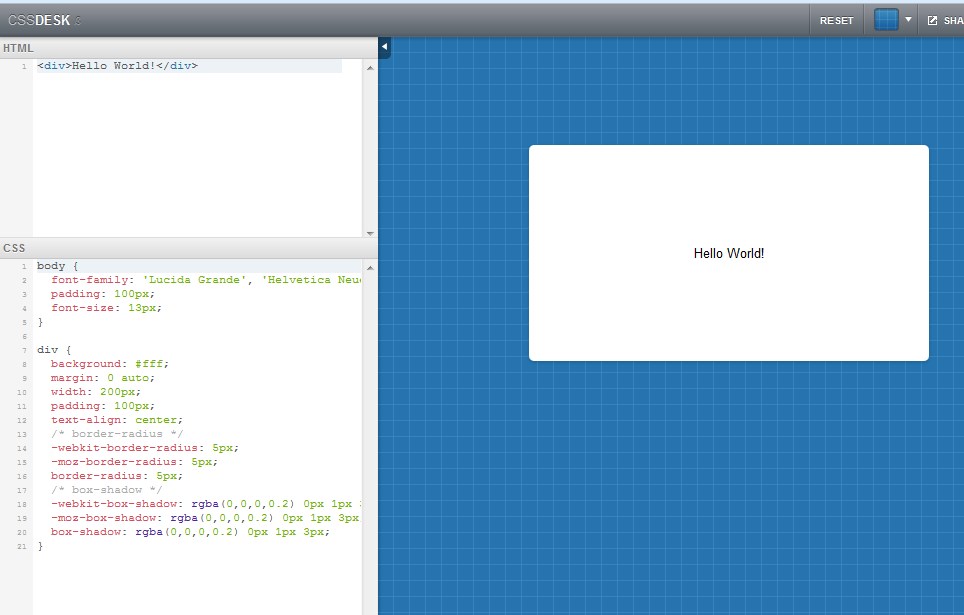Image resolution: width=964 pixels, height=615 pixels.
Task: Click the HTML editor scroll-down arrow
Action: pyautogui.click(x=370, y=233)
